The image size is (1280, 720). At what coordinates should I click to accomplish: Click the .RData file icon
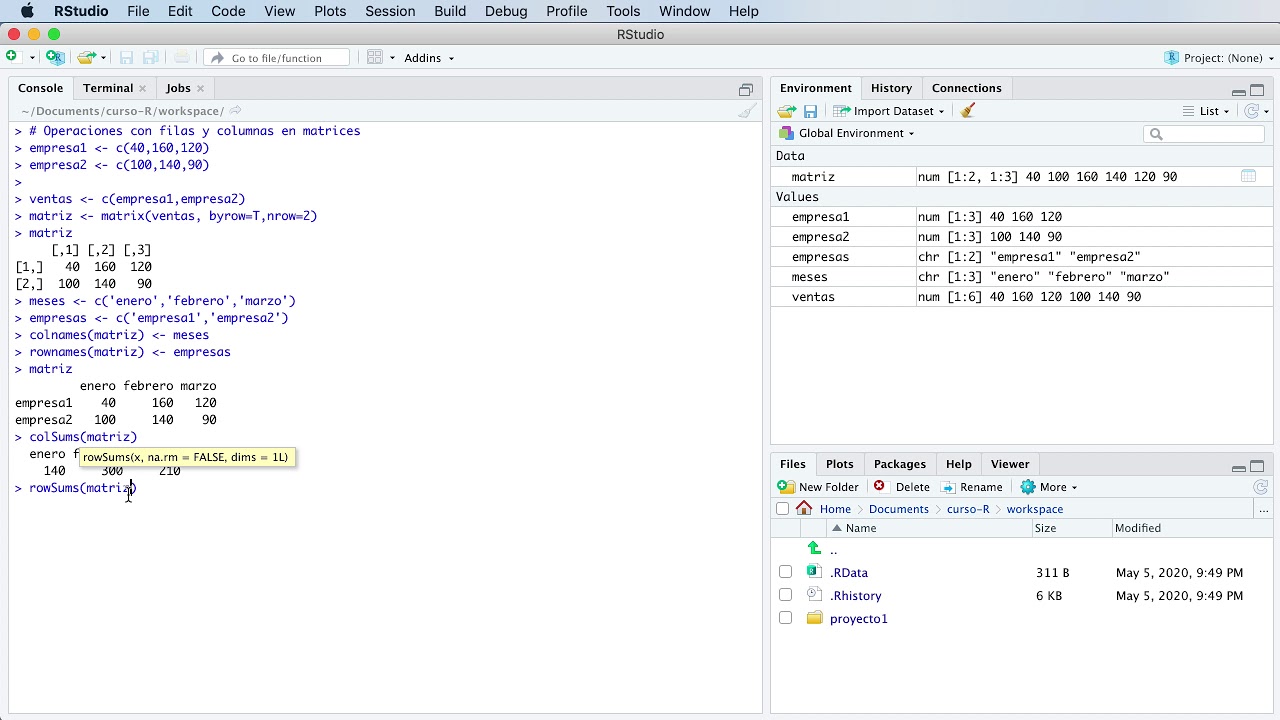(814, 572)
